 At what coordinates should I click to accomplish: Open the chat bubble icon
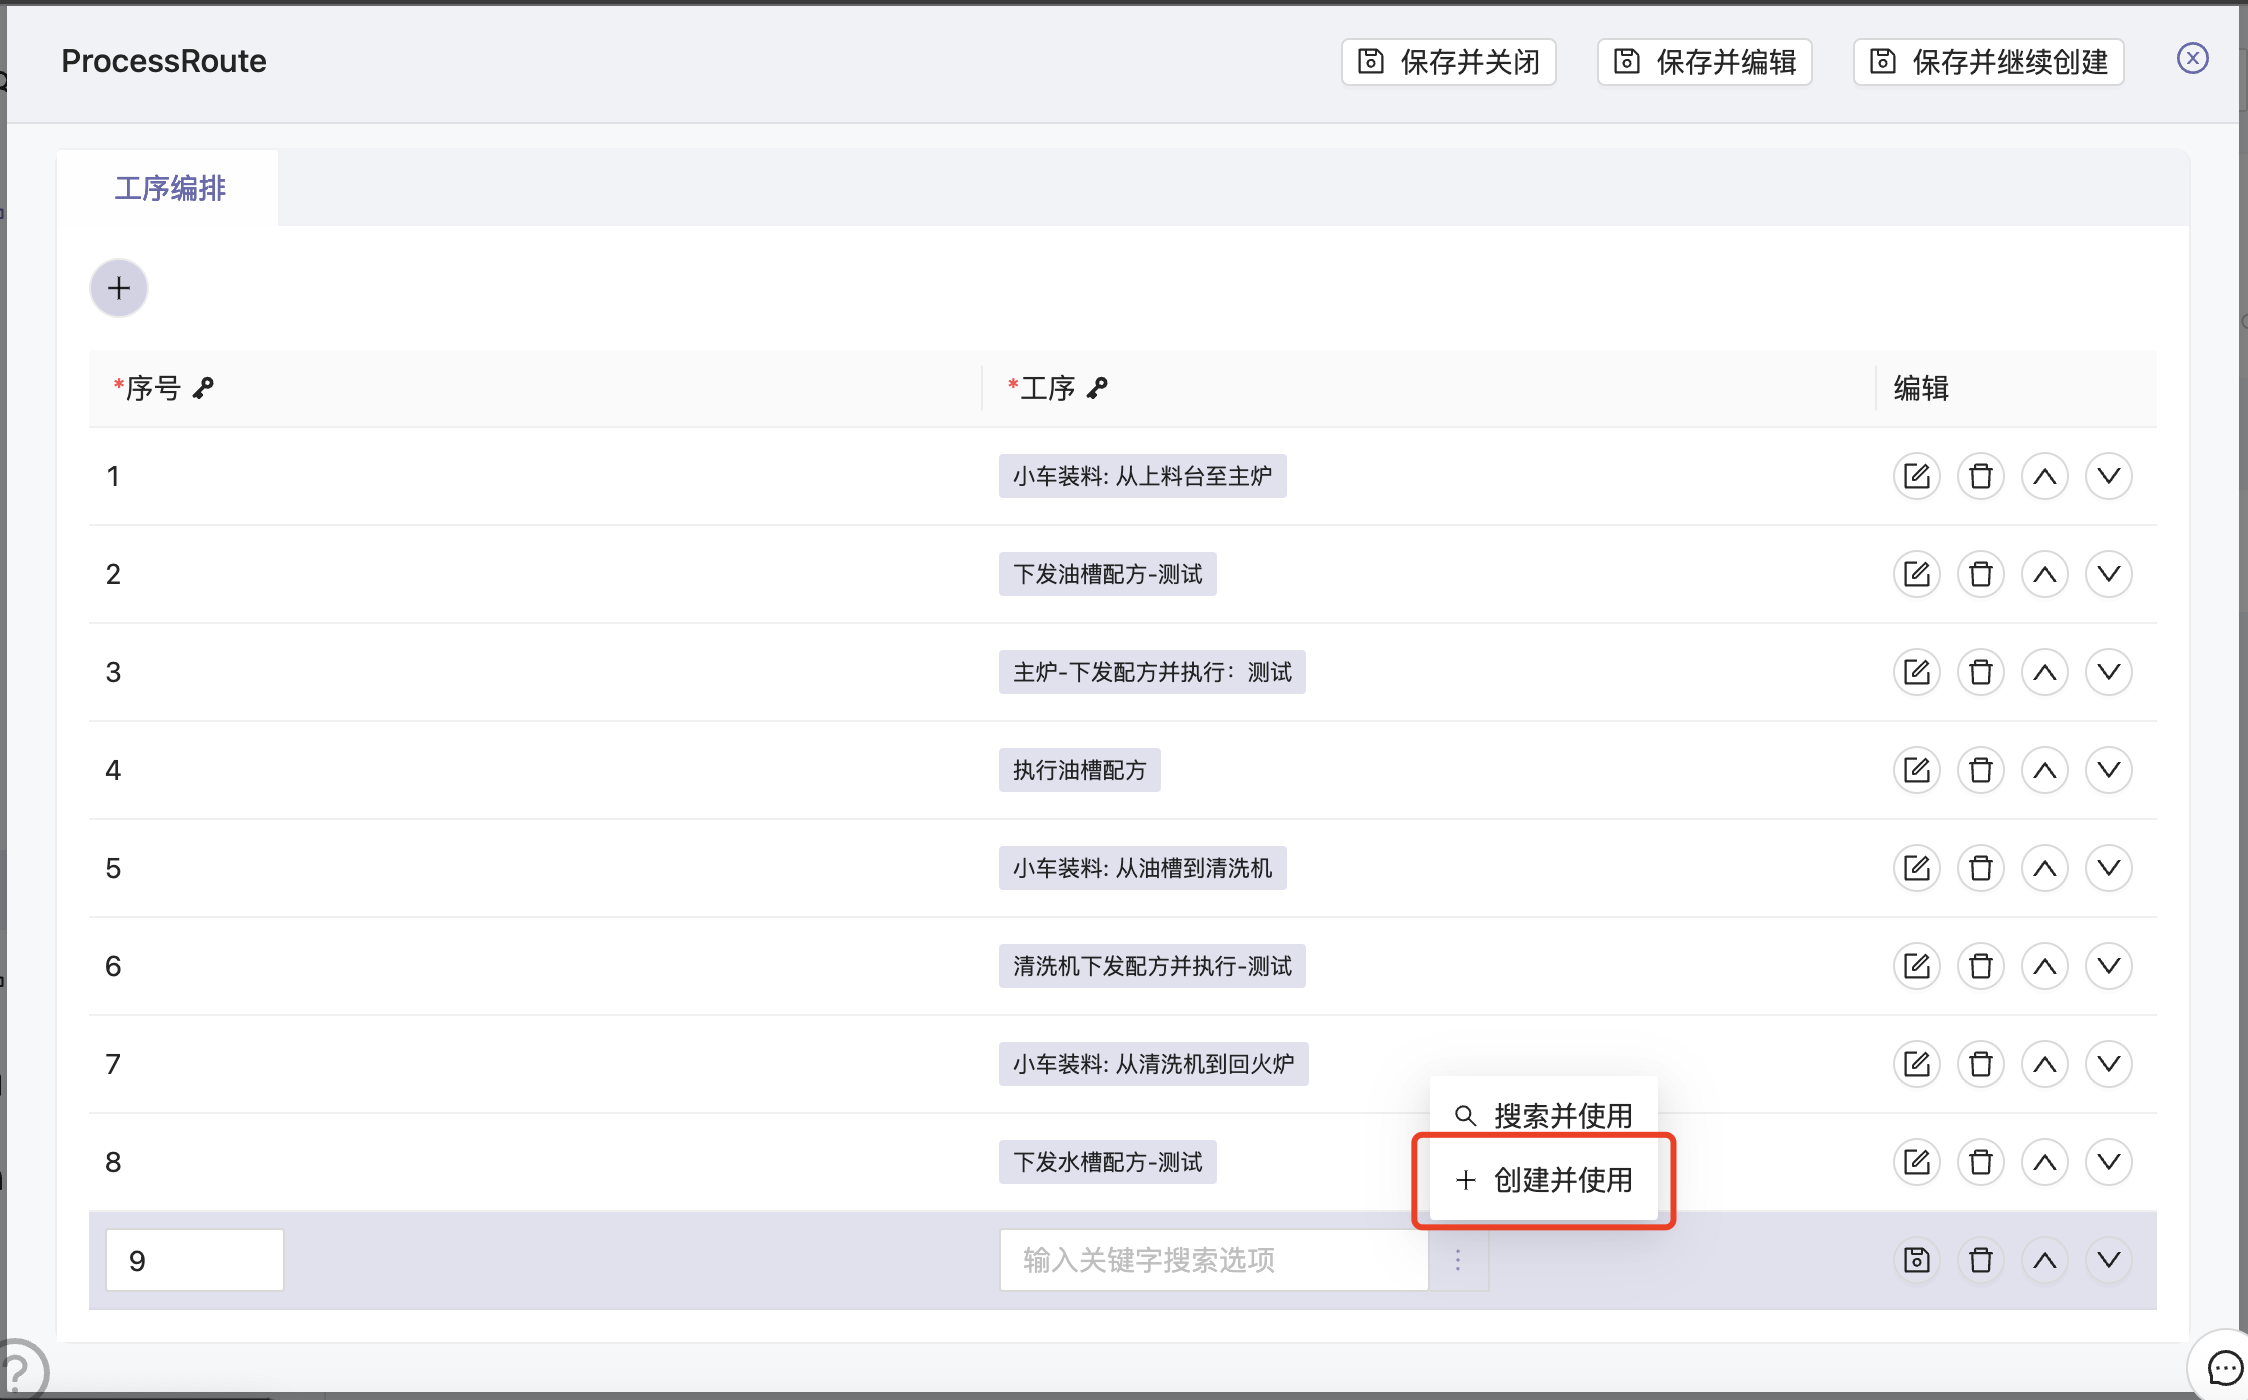point(2224,1367)
